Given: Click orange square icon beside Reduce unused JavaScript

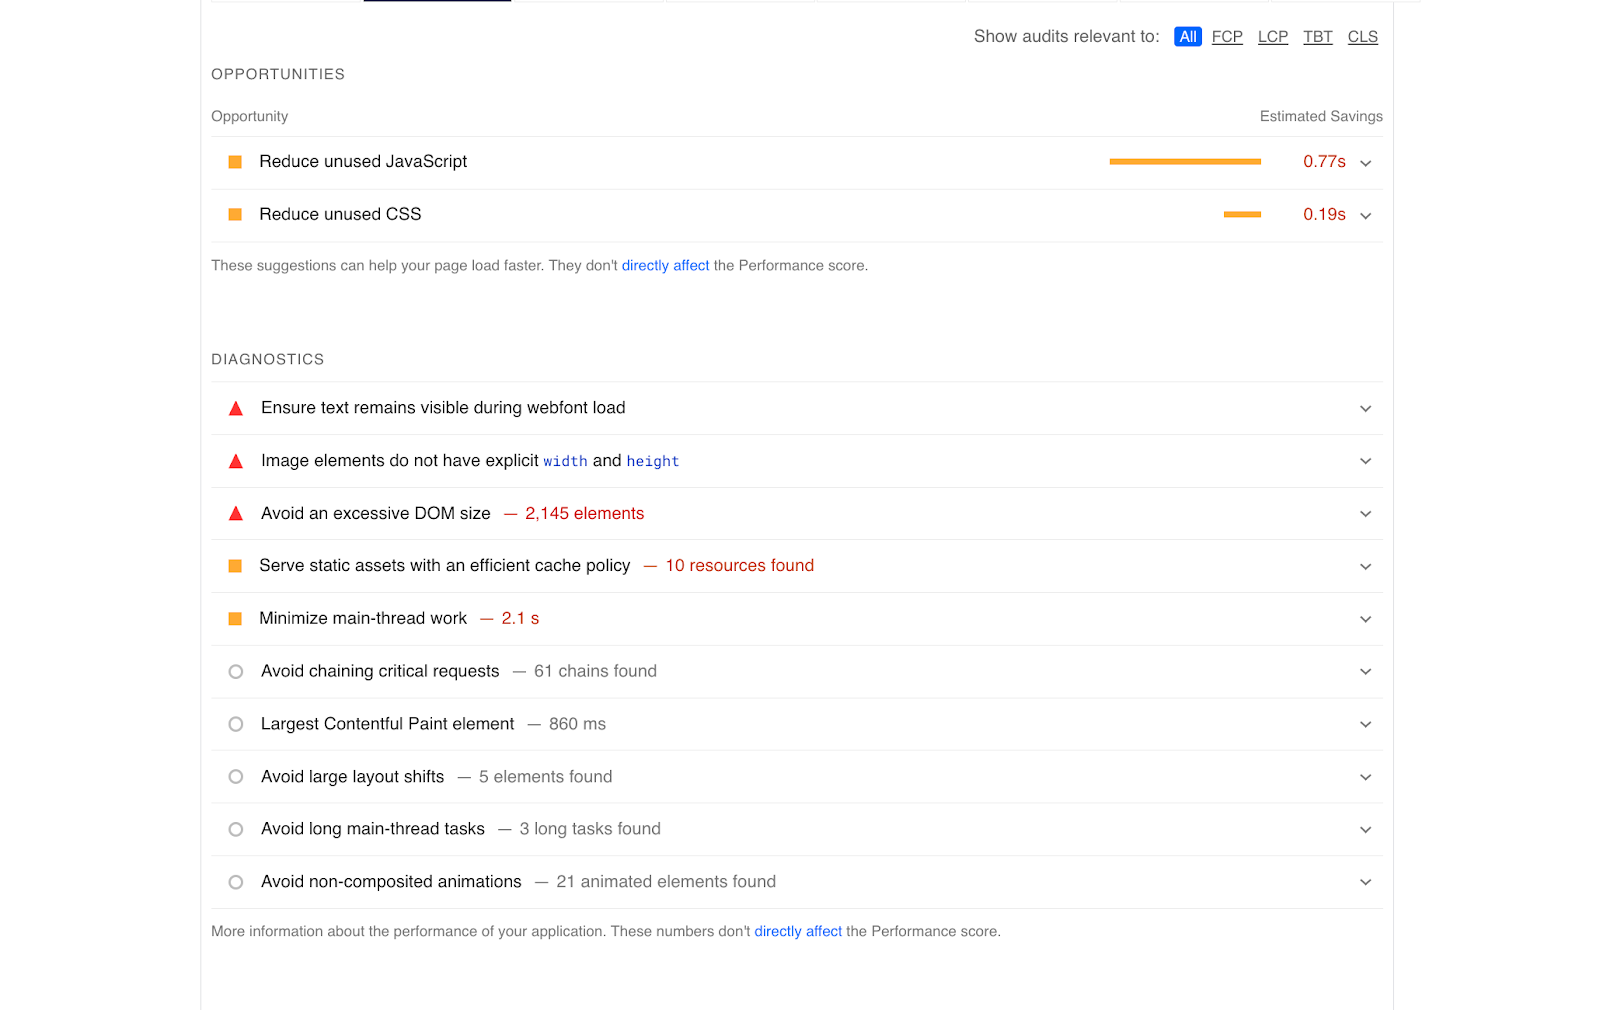Looking at the screenshot, I should click(235, 162).
